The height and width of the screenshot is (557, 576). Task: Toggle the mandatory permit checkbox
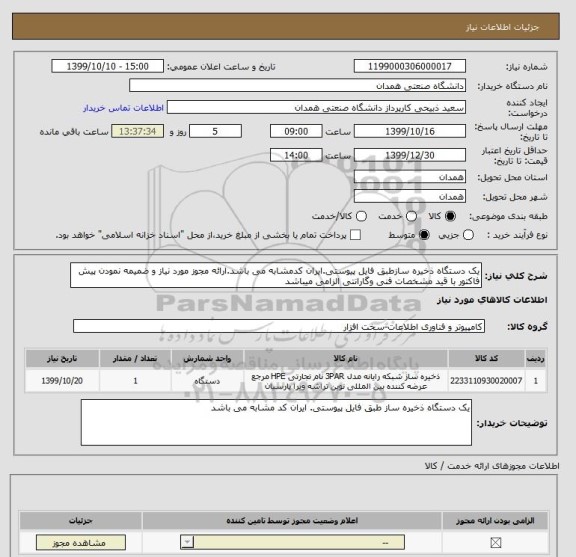coord(496,542)
